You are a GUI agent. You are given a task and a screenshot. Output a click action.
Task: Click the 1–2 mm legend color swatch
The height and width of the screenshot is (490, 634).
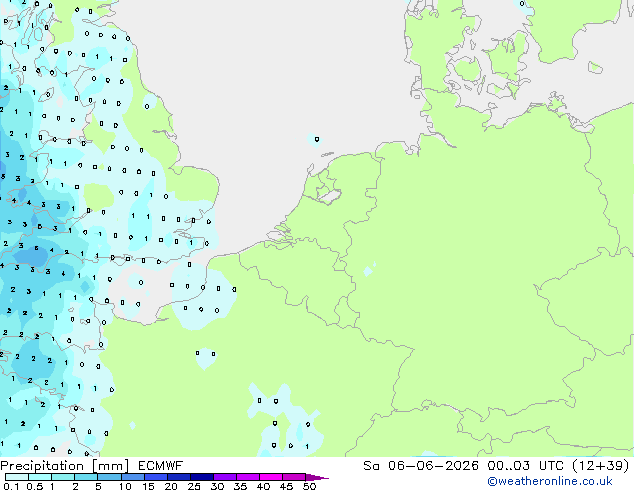tap(63, 477)
